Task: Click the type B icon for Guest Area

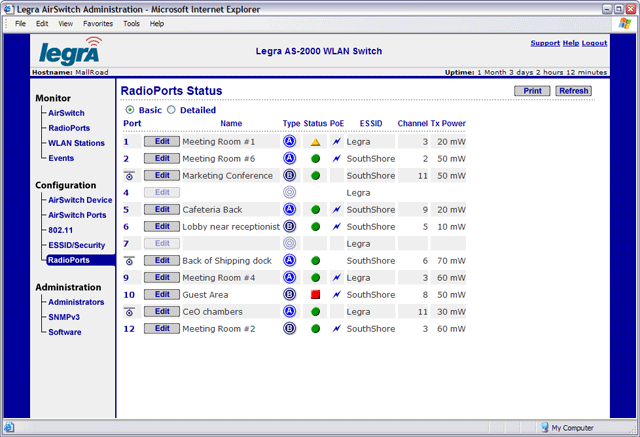Action: (289, 294)
